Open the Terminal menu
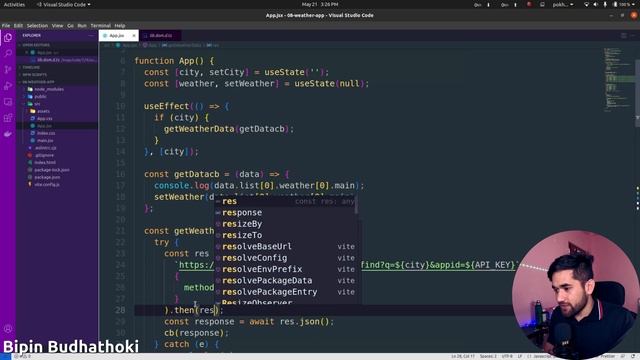Image resolution: width=640 pixels, height=360 pixels. pyautogui.click(x=100, y=25)
